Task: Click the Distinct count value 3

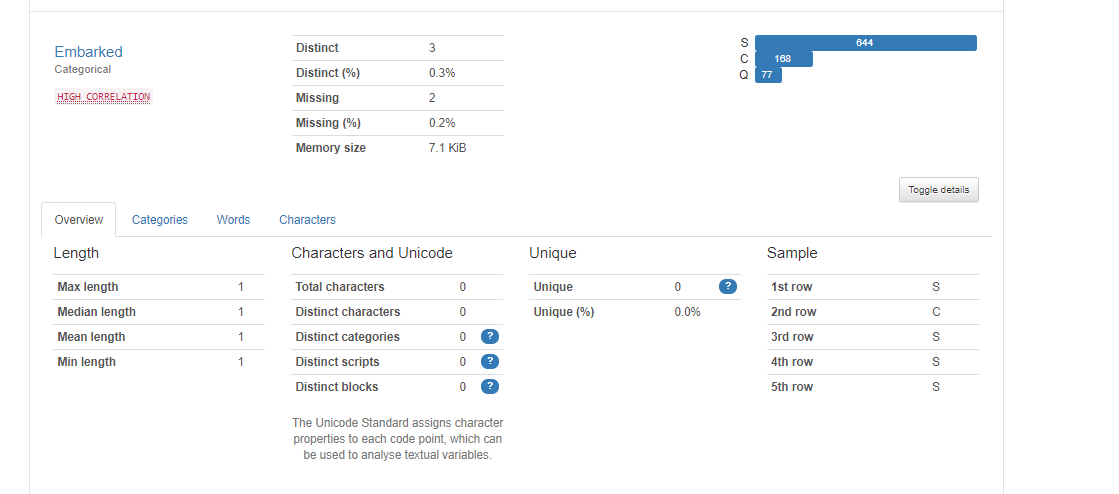Action: [432, 48]
